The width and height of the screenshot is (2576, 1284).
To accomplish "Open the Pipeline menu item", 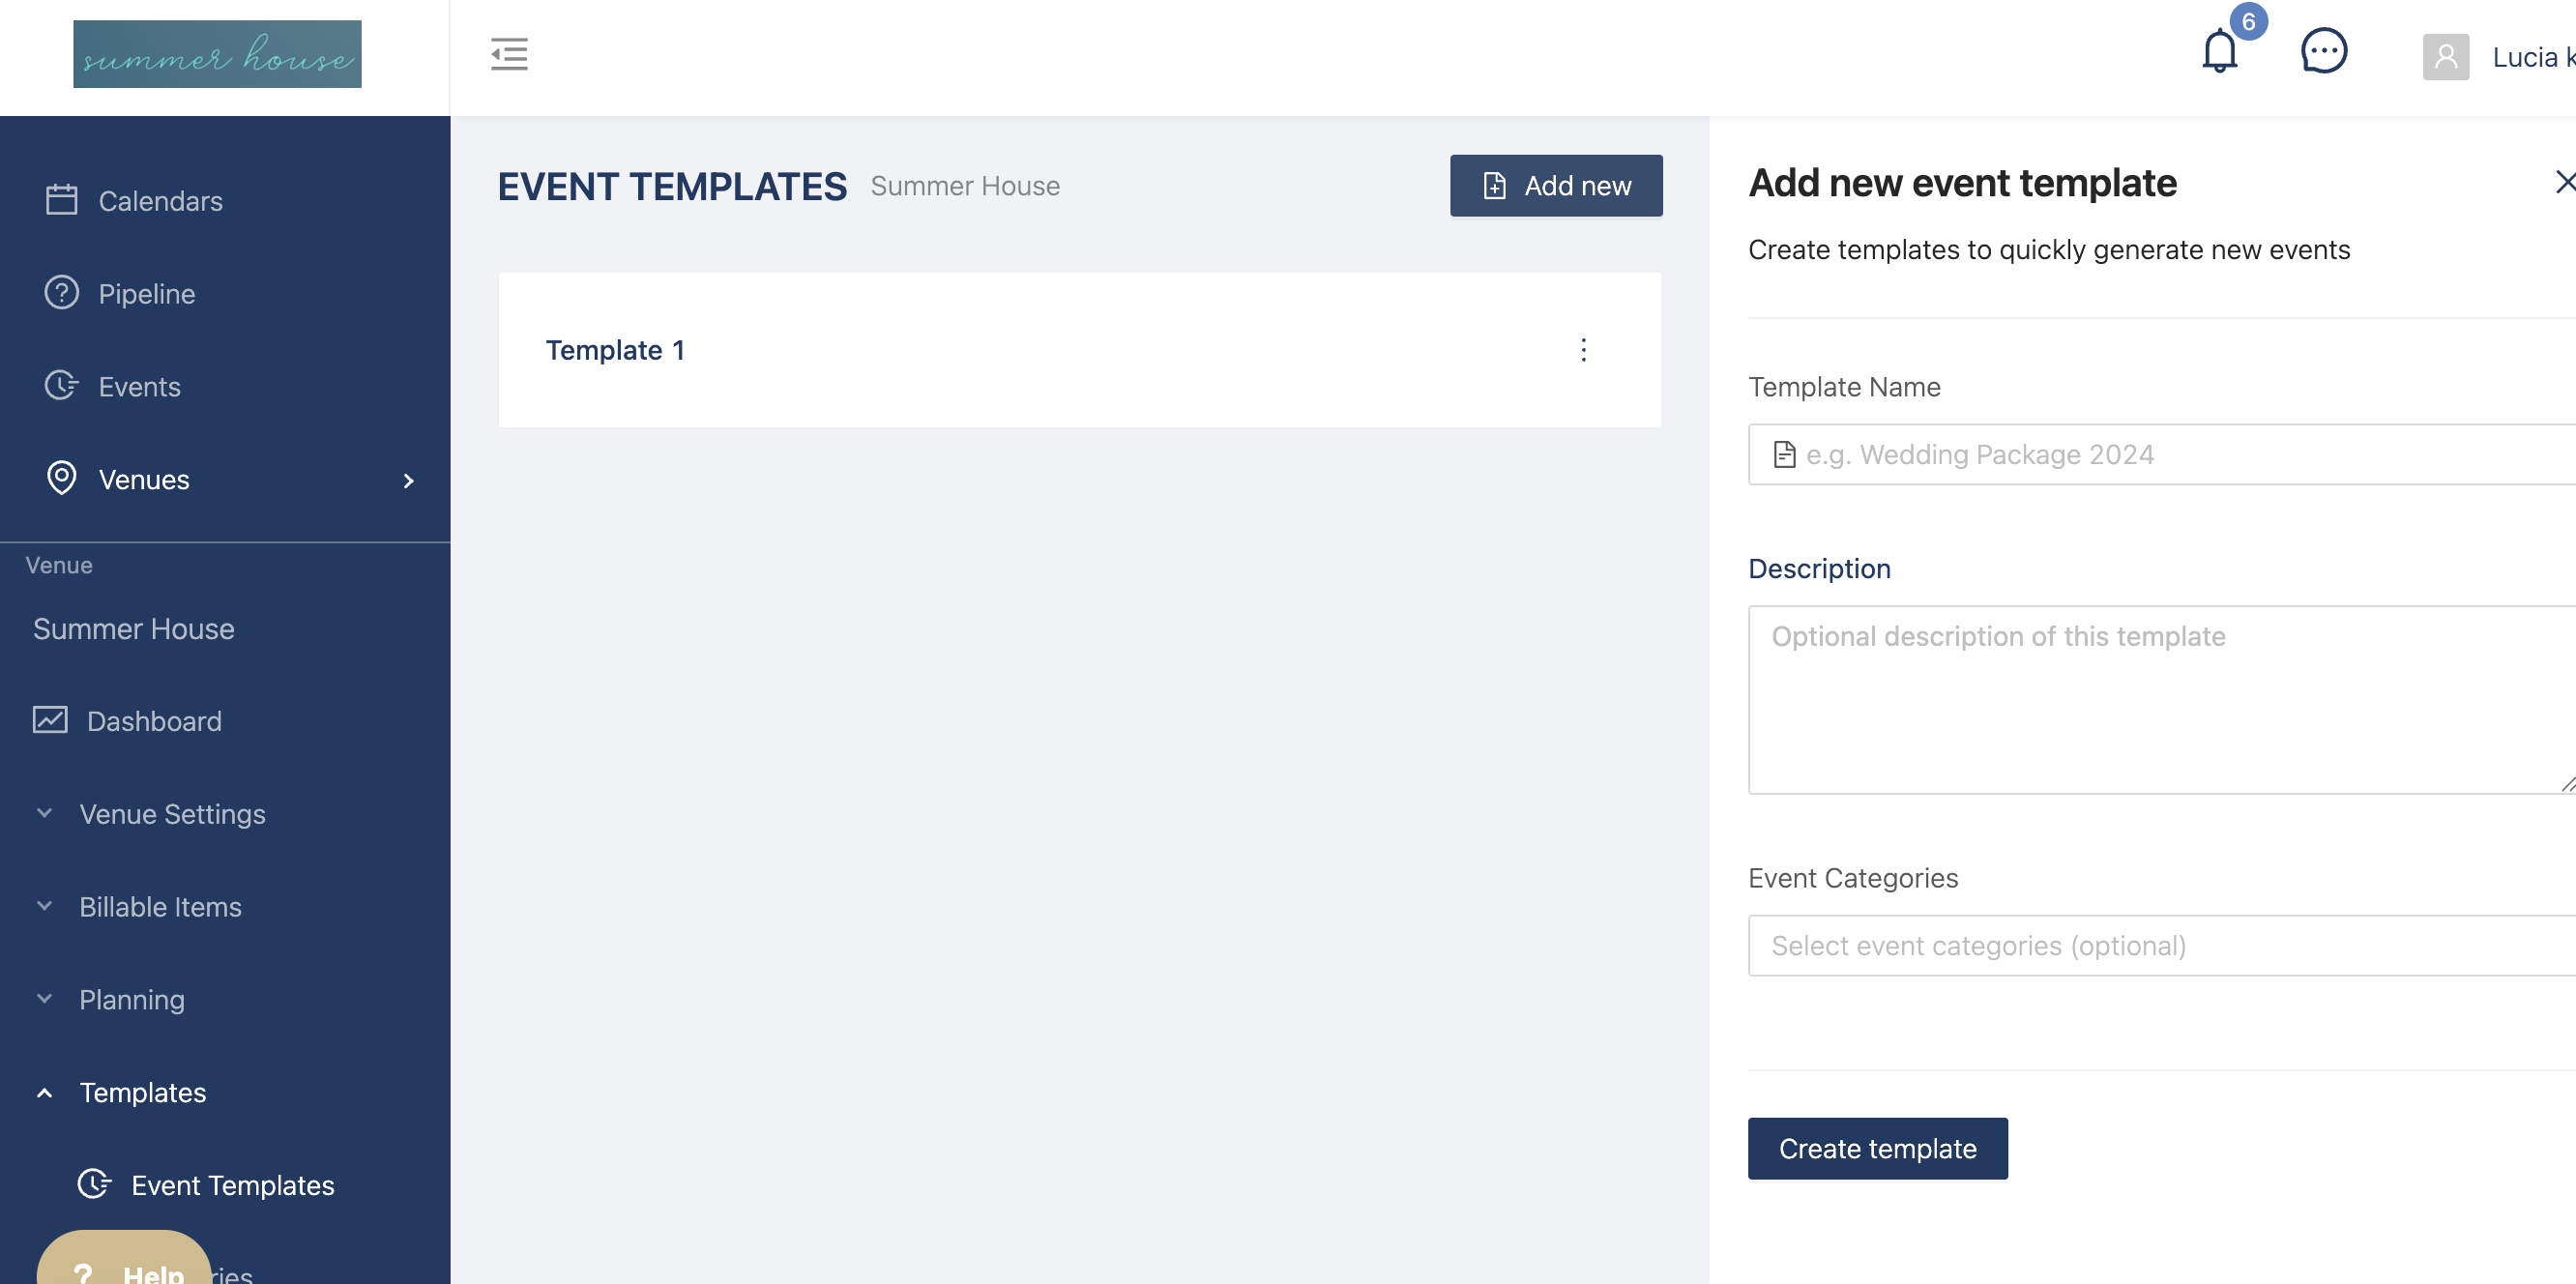I will click(x=146, y=294).
